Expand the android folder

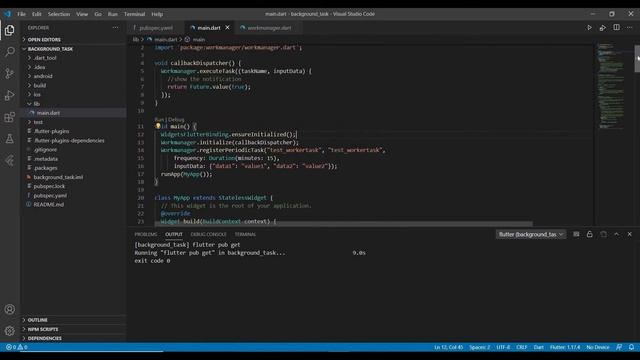click(73, 76)
